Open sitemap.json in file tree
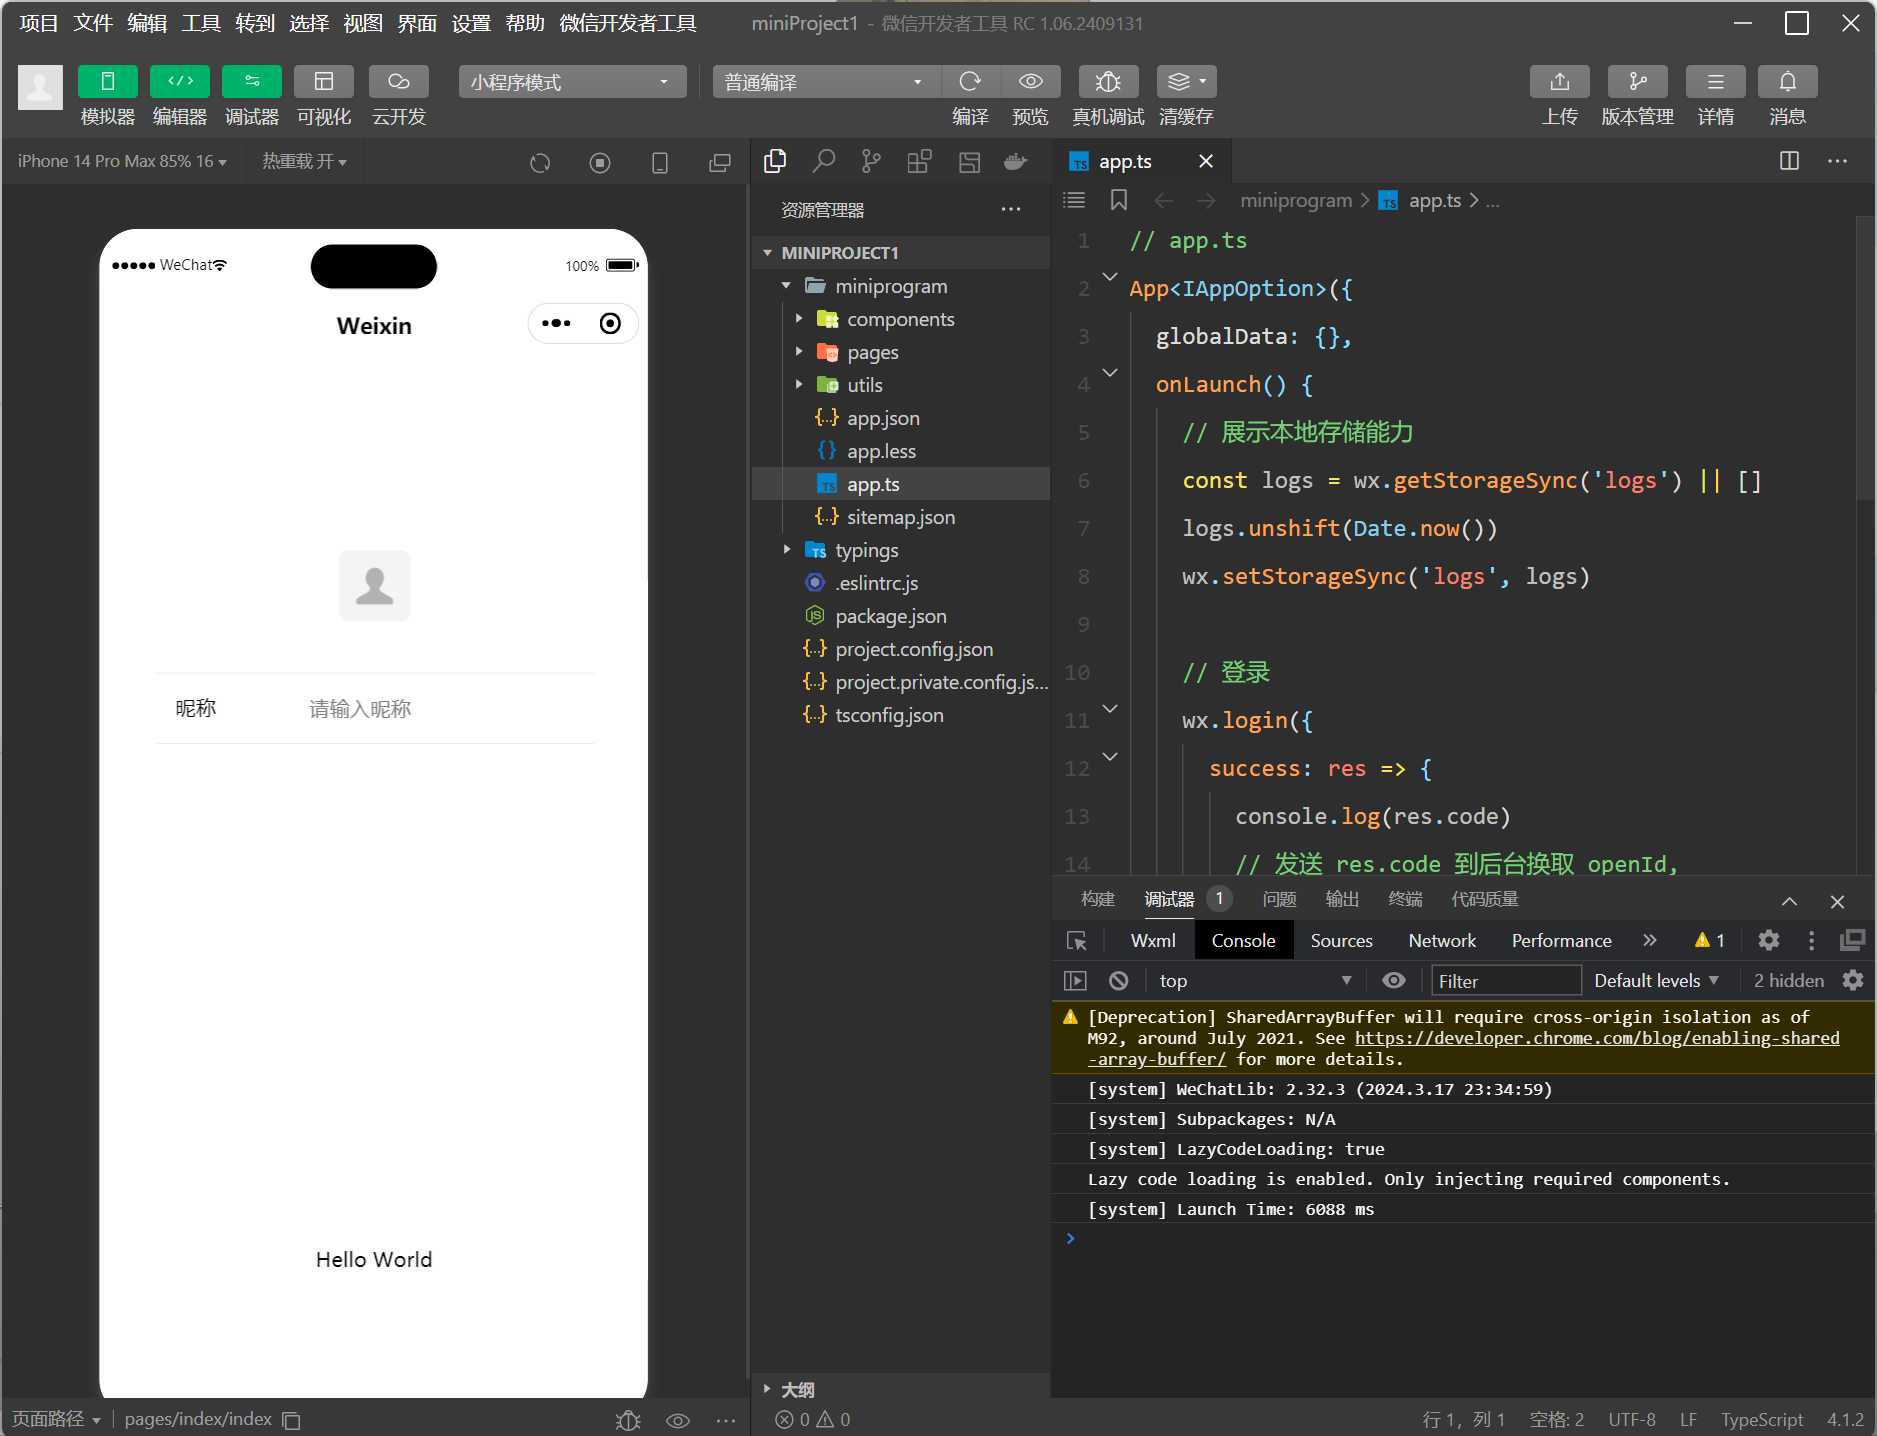Image resolution: width=1877 pixels, height=1436 pixels. 900,517
